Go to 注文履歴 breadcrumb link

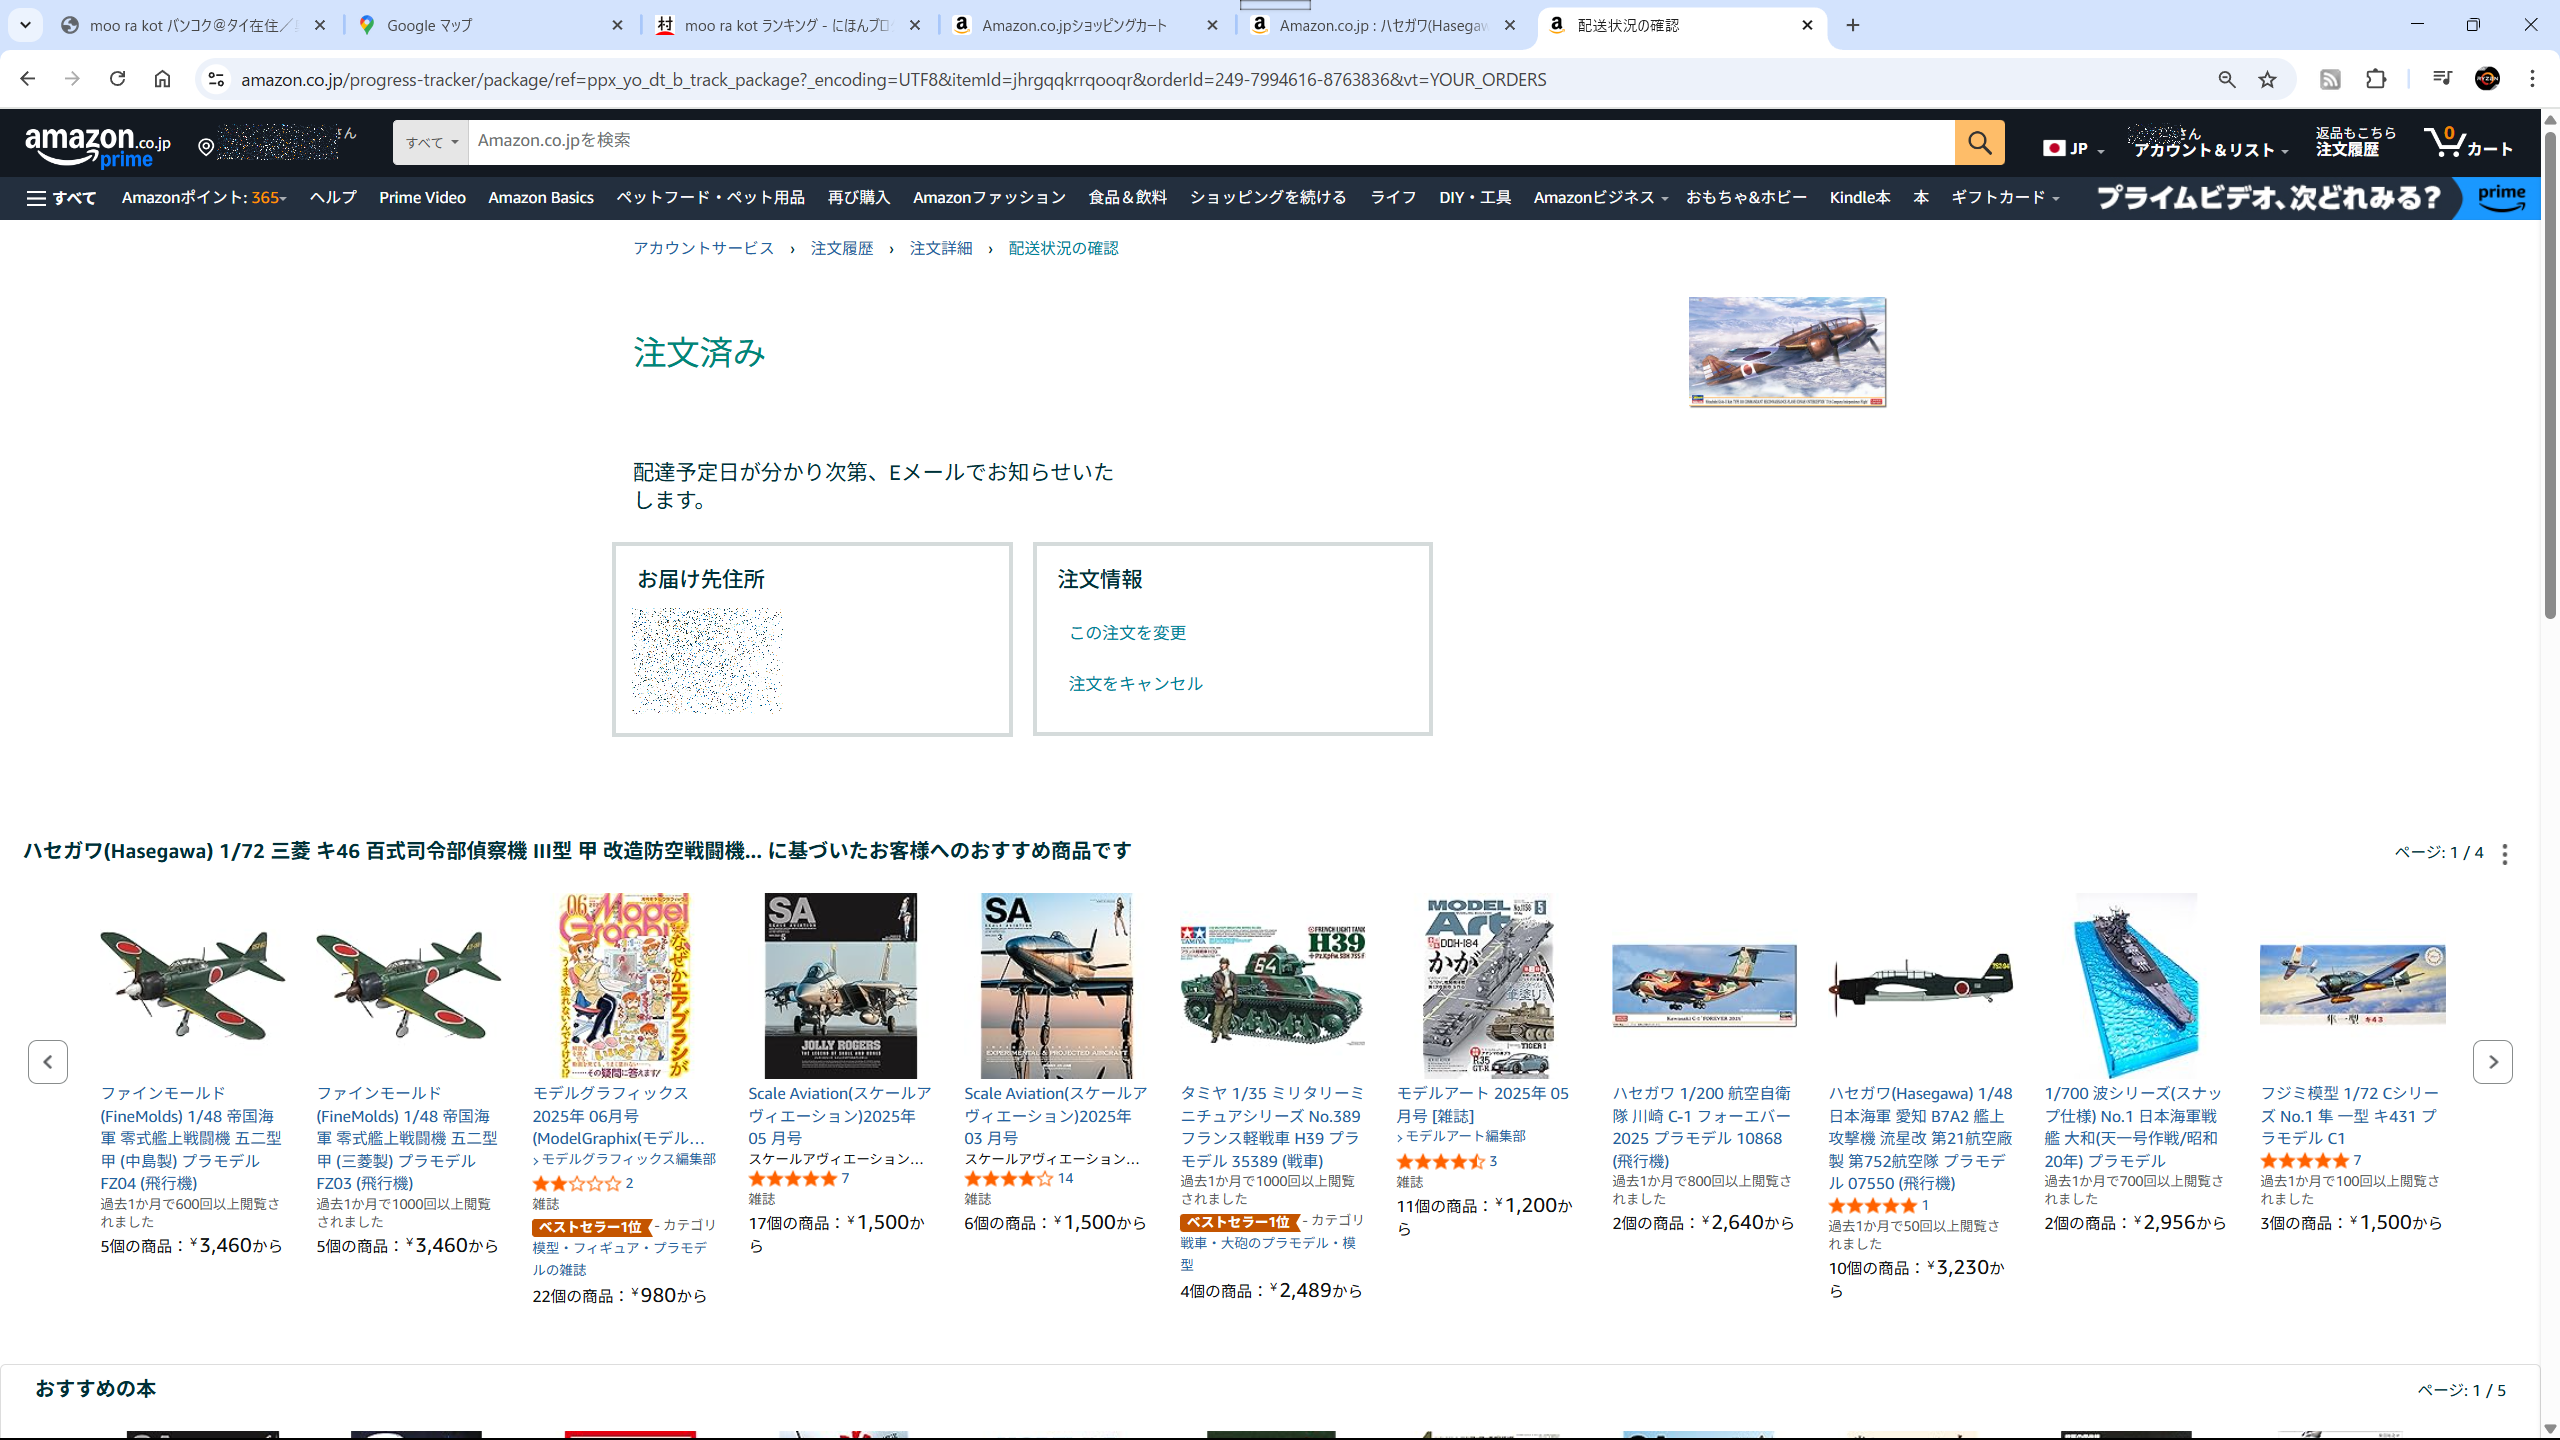tap(842, 248)
